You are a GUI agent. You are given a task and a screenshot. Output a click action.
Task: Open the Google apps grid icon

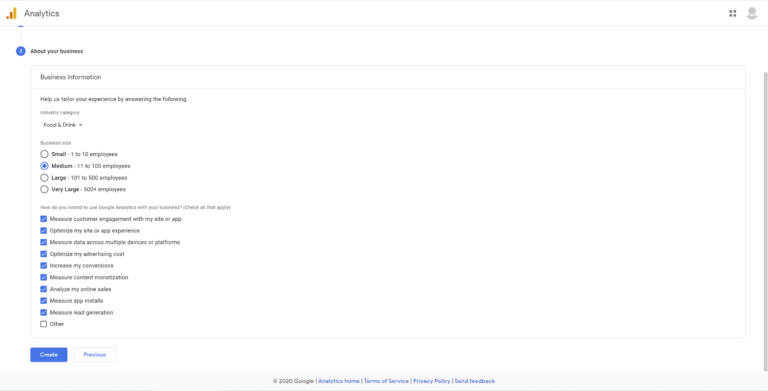click(x=732, y=14)
